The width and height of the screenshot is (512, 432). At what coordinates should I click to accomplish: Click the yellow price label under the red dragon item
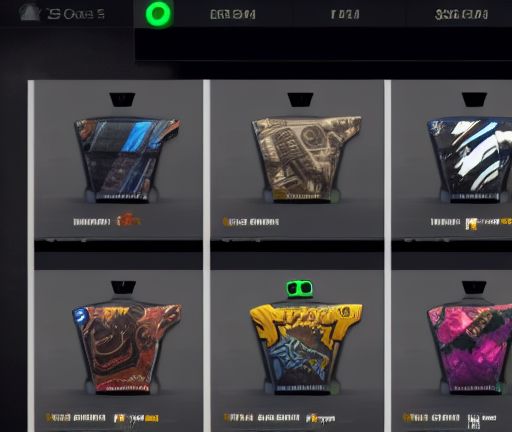coord(136,418)
